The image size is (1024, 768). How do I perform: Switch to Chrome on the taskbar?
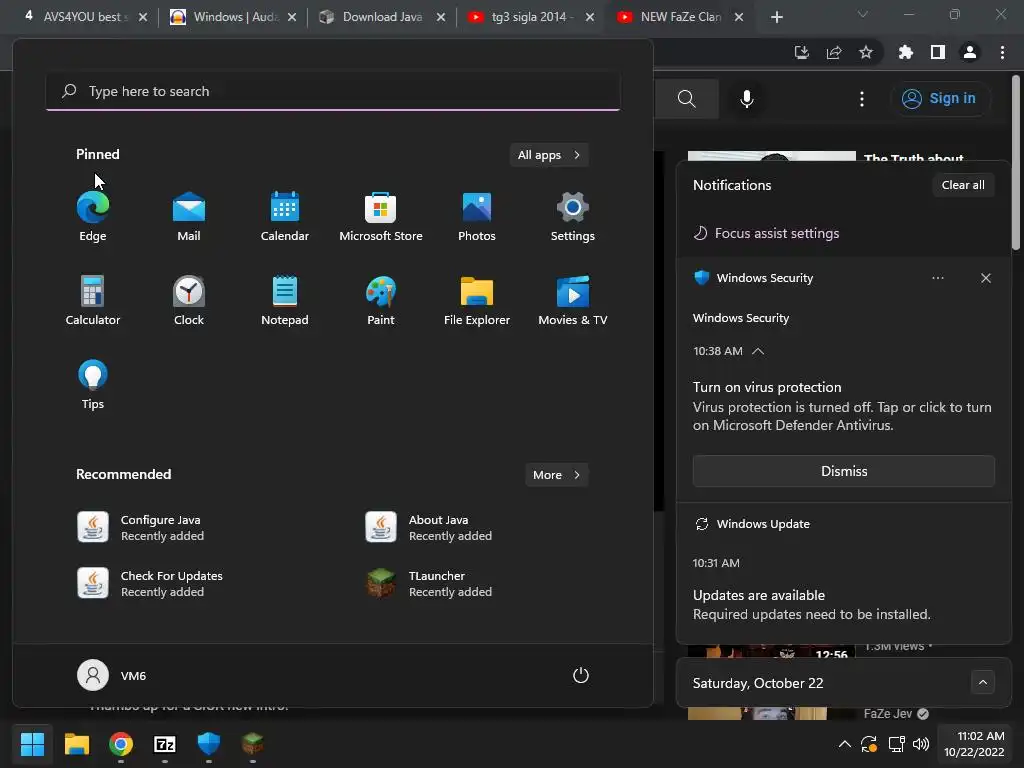click(x=121, y=743)
